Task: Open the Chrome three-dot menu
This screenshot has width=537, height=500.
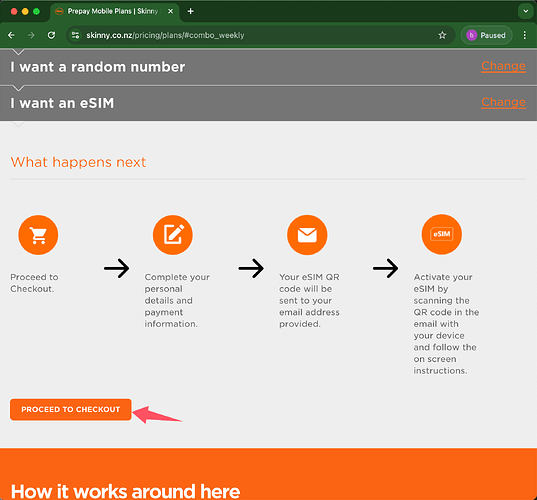Action: [525, 35]
